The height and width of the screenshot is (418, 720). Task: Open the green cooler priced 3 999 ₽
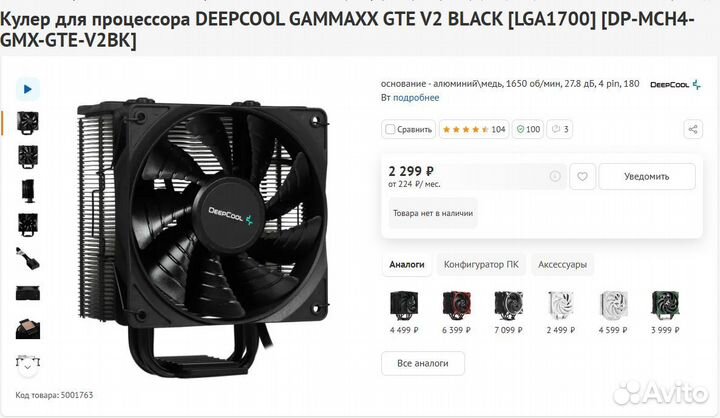point(665,312)
